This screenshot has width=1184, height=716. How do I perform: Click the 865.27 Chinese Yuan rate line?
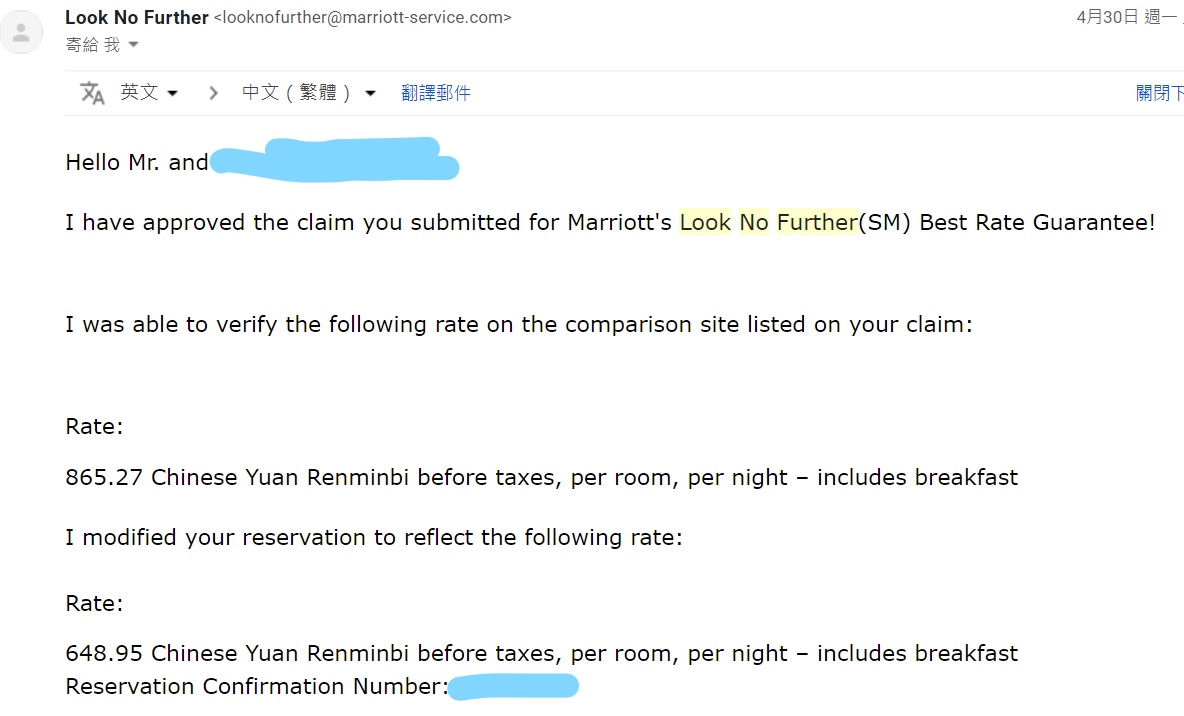541,477
